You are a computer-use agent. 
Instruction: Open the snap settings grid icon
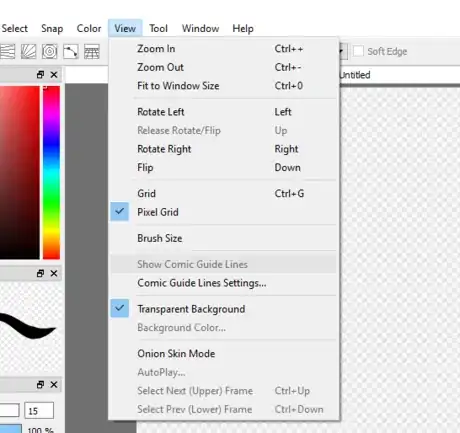click(x=92, y=52)
